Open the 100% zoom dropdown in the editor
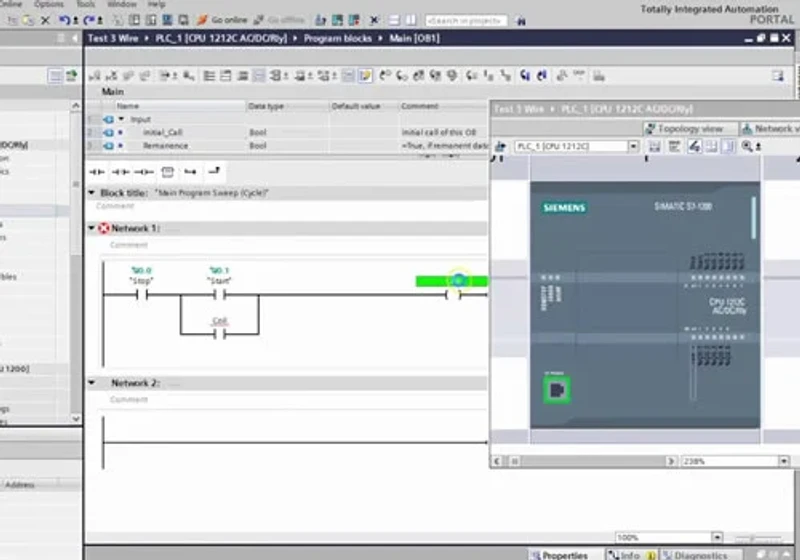The height and width of the screenshot is (560, 800). pyautogui.click(x=717, y=537)
